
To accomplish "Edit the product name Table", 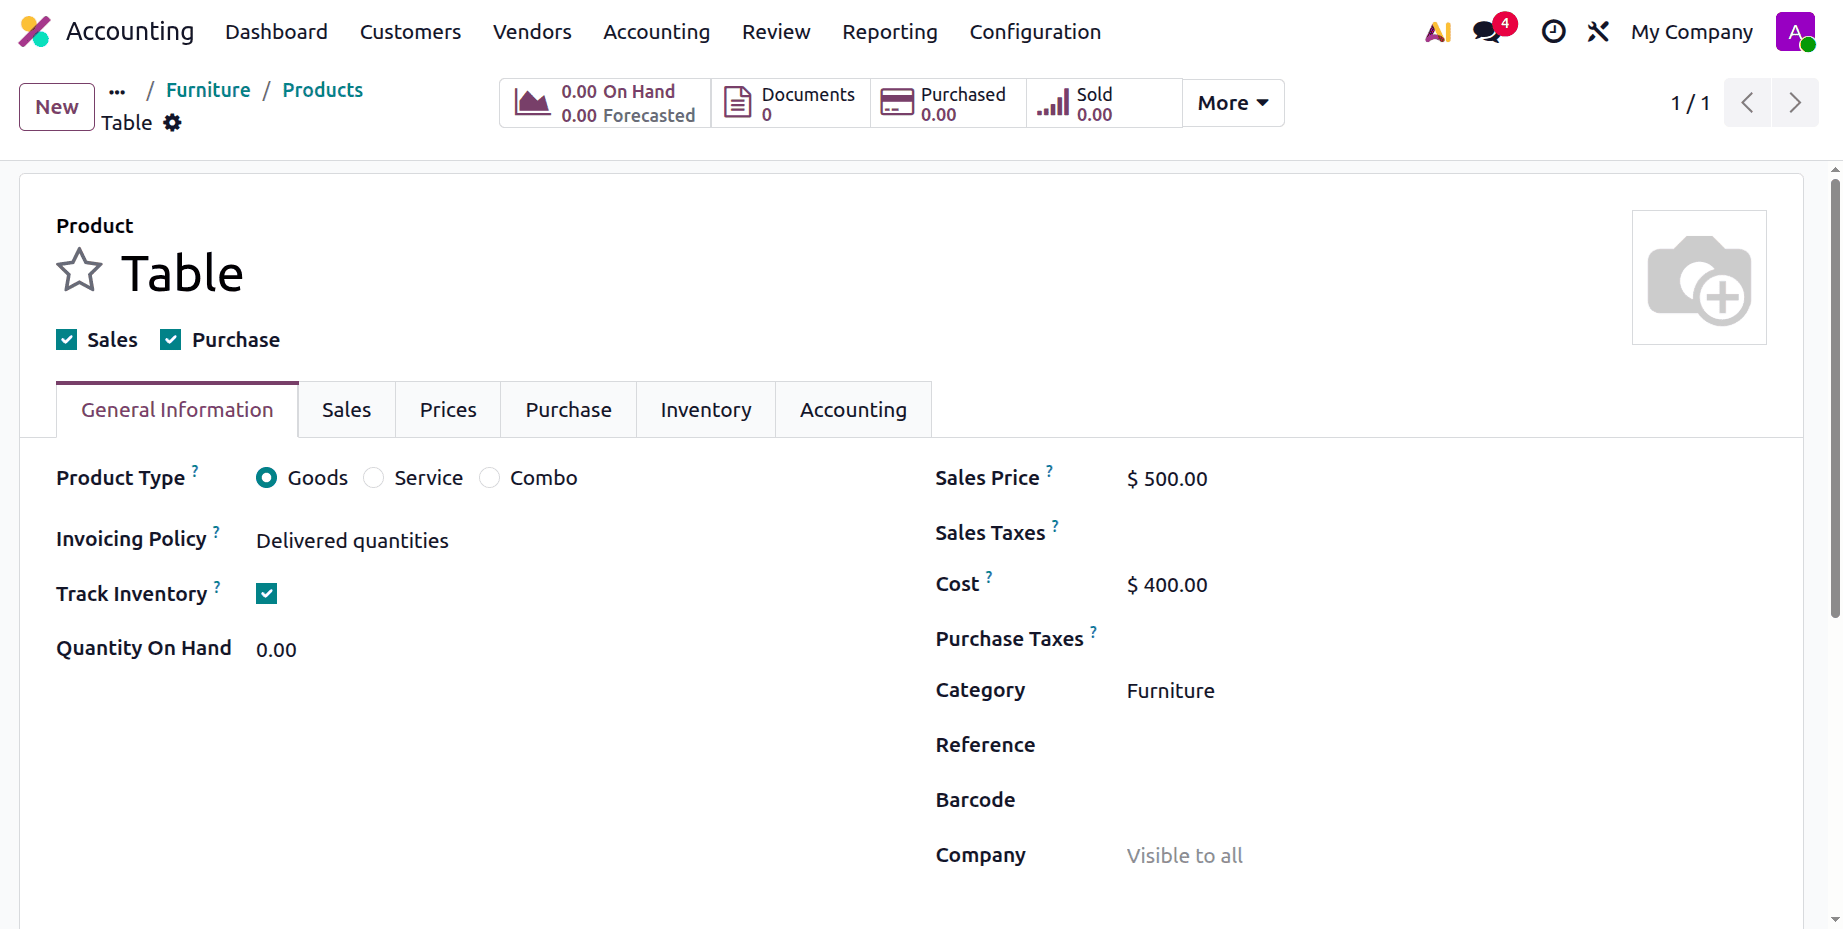I will coord(182,273).
